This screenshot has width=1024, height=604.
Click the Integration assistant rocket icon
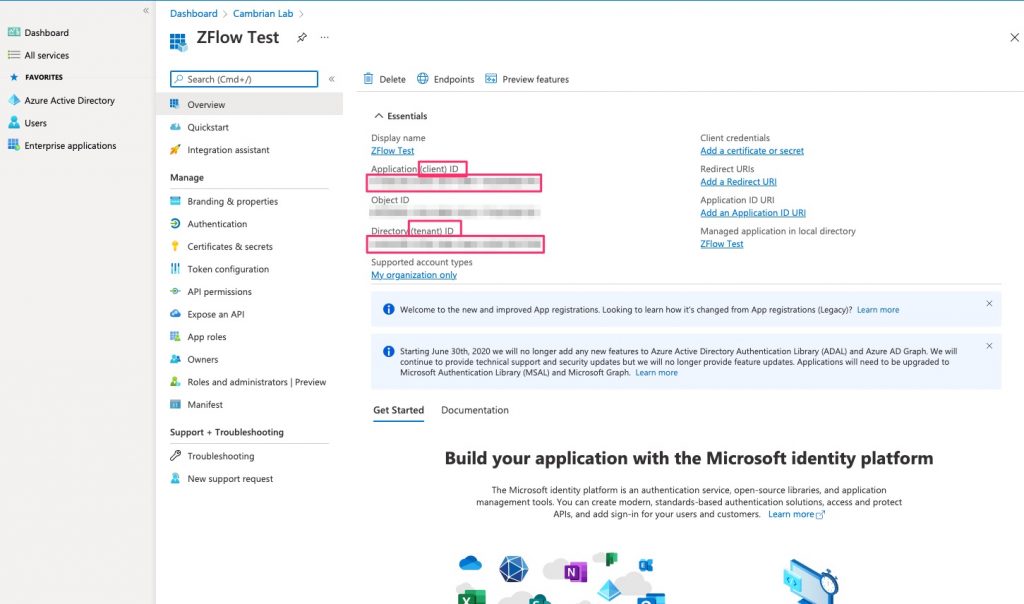pos(175,150)
